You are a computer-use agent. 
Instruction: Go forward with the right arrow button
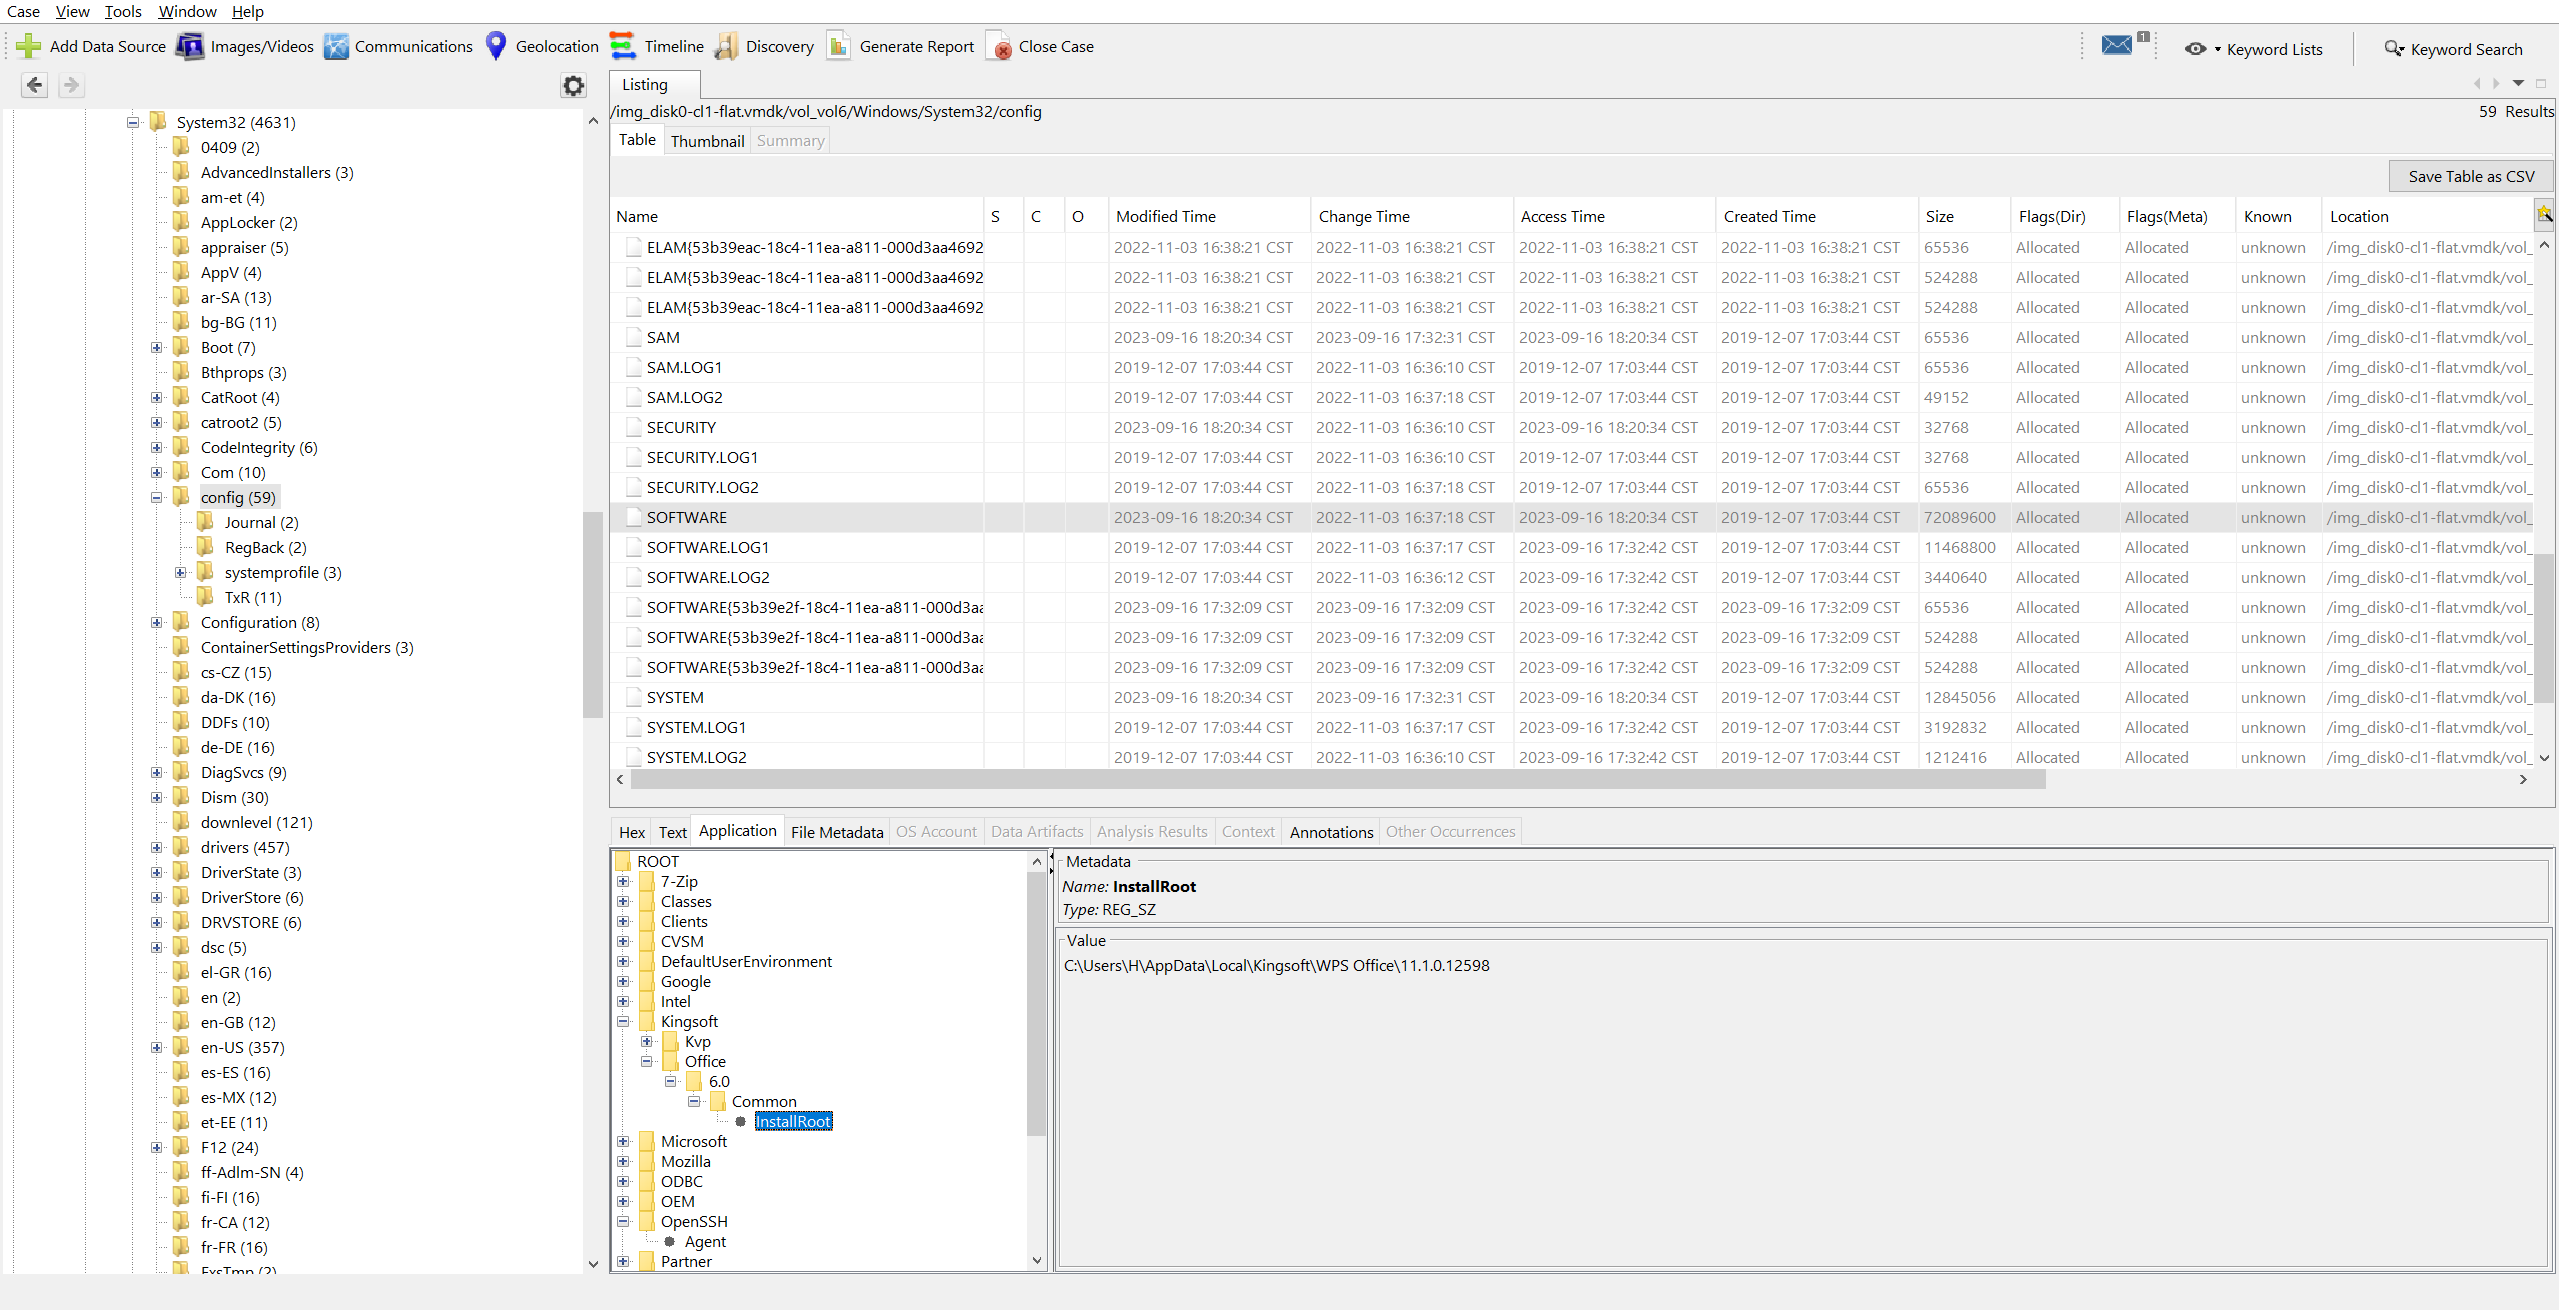tap(71, 85)
